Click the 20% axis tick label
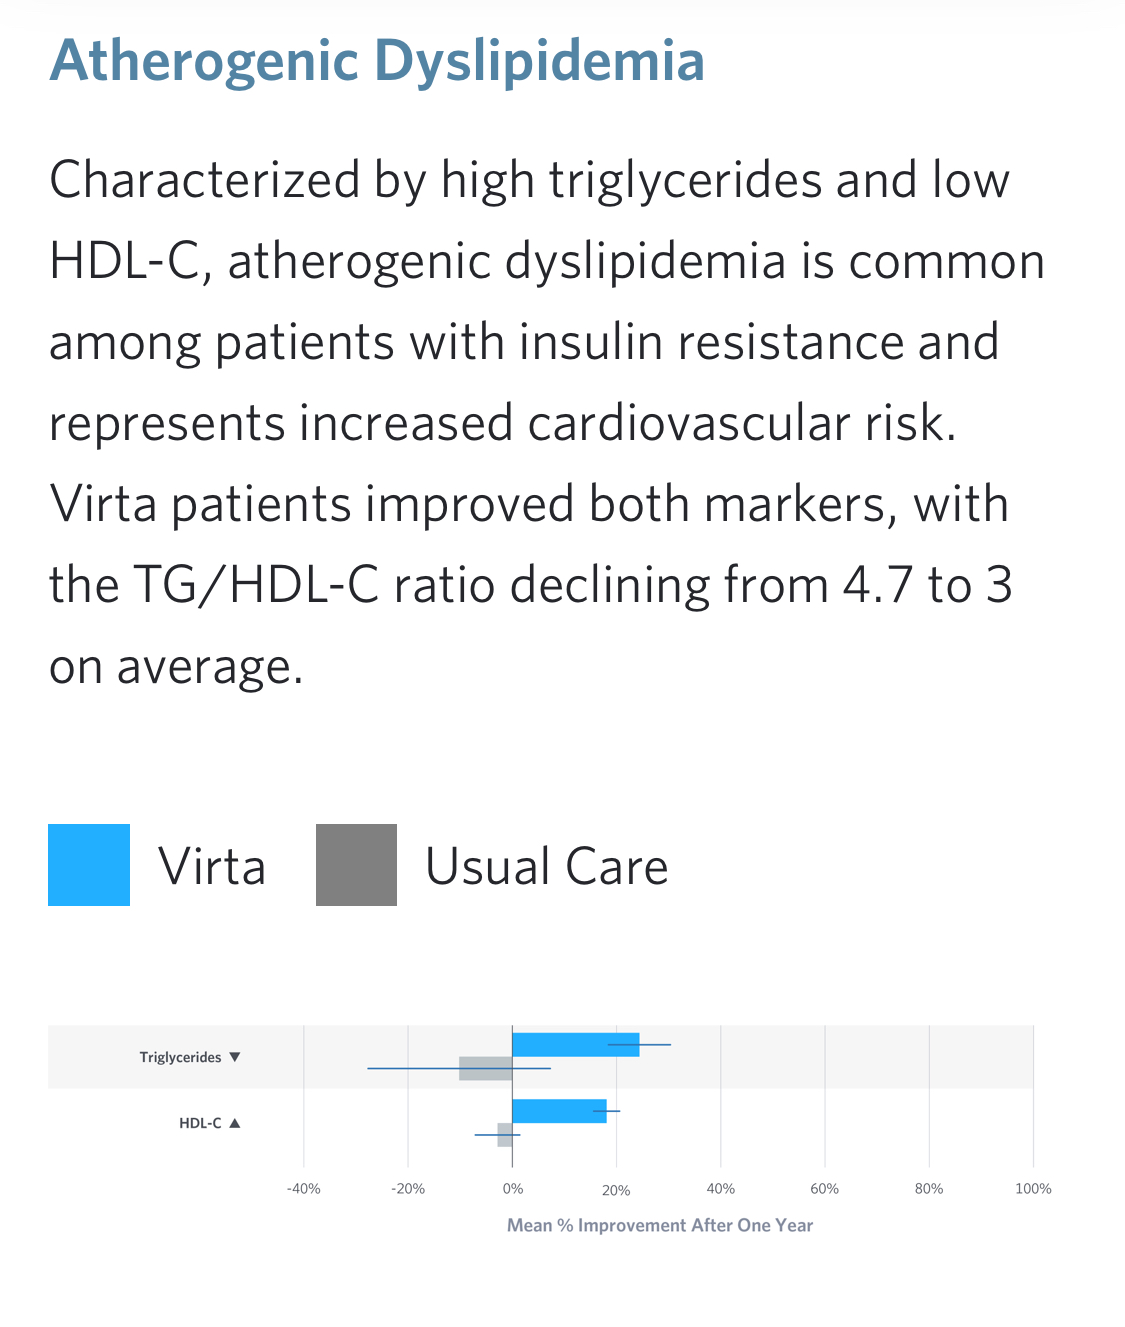The width and height of the screenshot is (1125, 1327). (616, 1190)
